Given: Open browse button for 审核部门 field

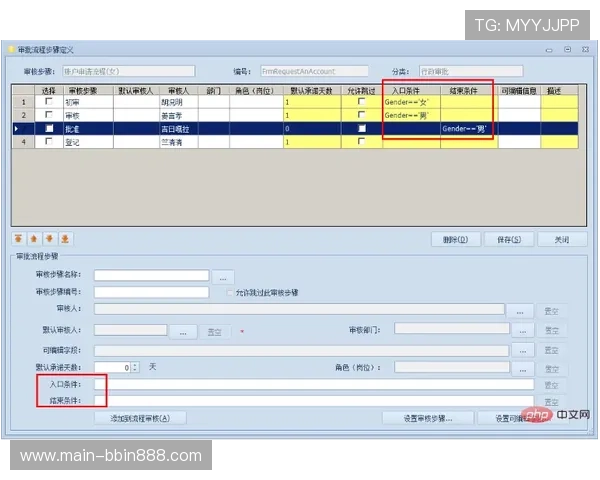Looking at the screenshot, I should pos(523,330).
